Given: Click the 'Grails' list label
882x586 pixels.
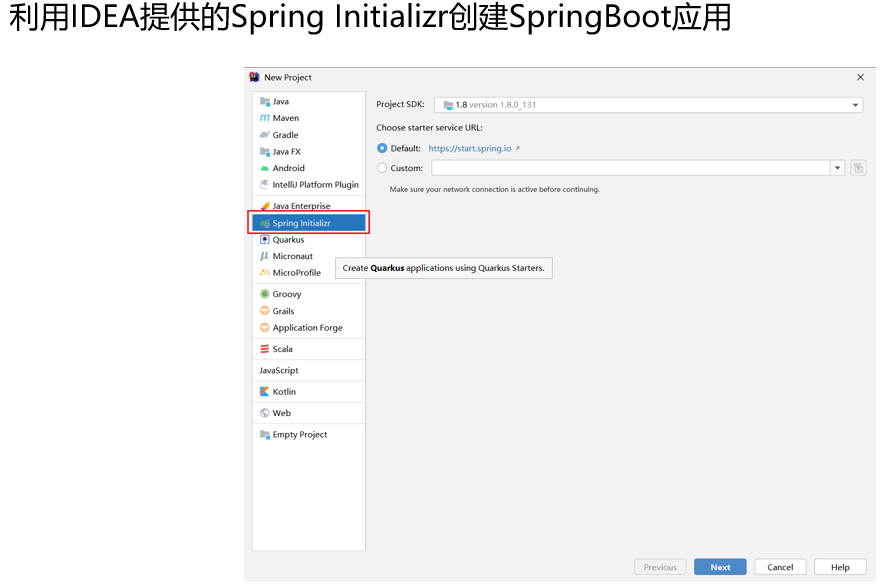Looking at the screenshot, I should pos(284,311).
